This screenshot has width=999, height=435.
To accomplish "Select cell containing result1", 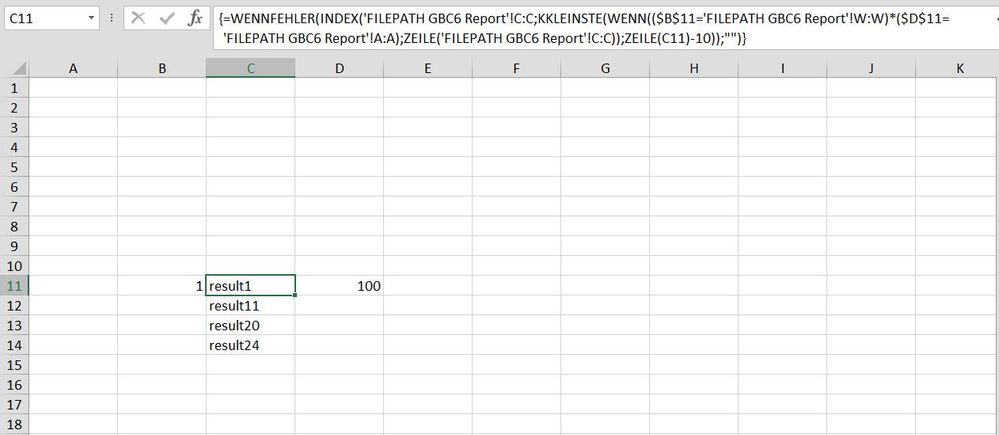I will coord(250,285).
